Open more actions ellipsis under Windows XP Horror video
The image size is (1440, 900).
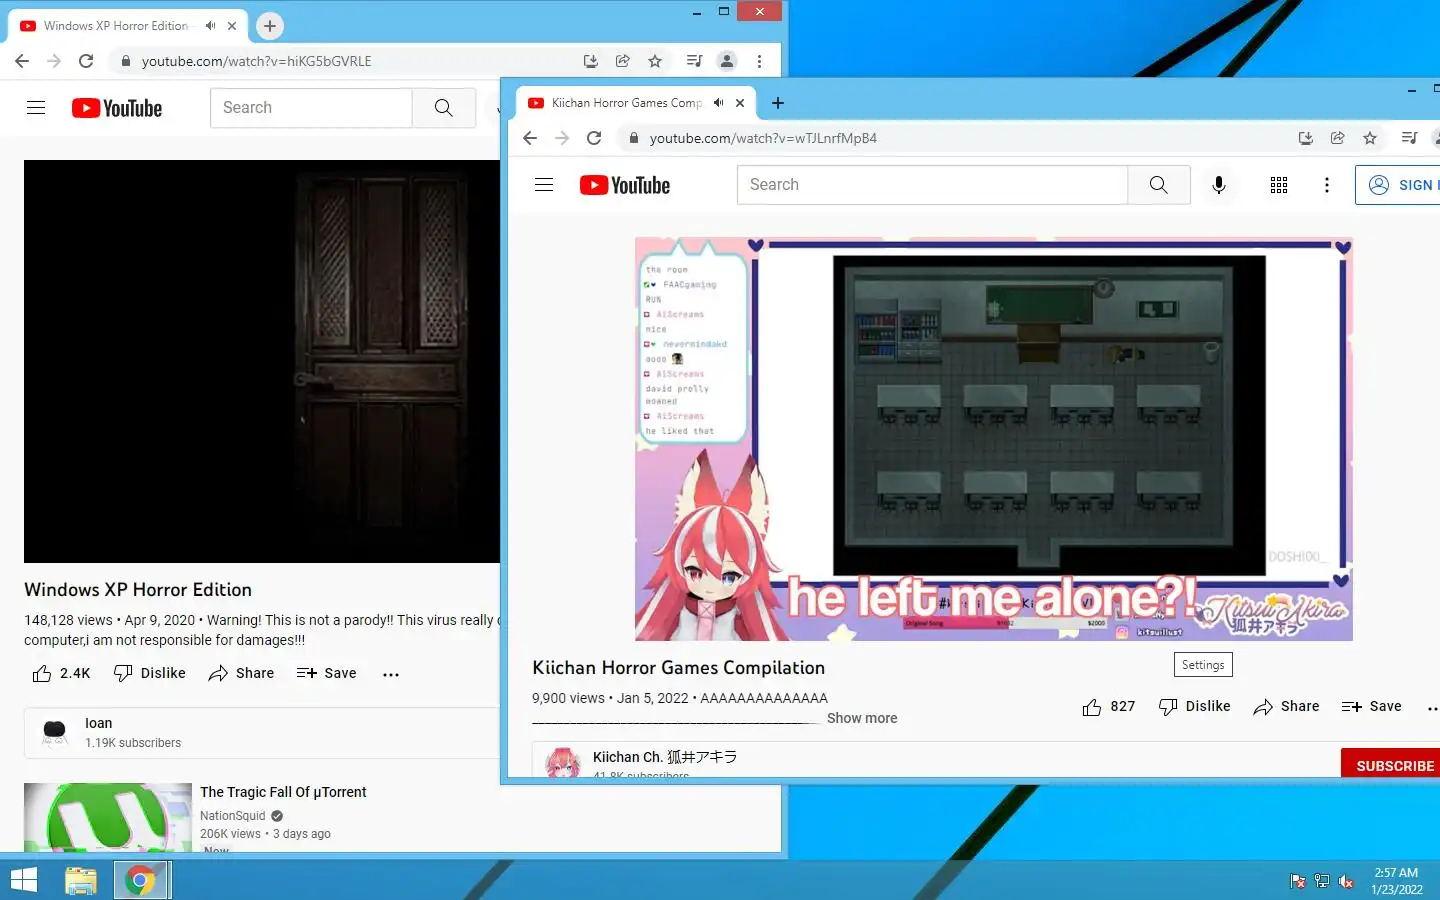tap(391, 674)
